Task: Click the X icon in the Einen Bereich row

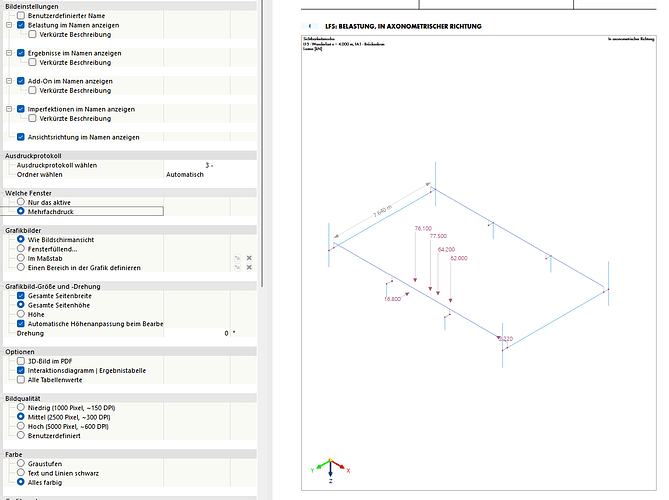Action: click(x=249, y=268)
